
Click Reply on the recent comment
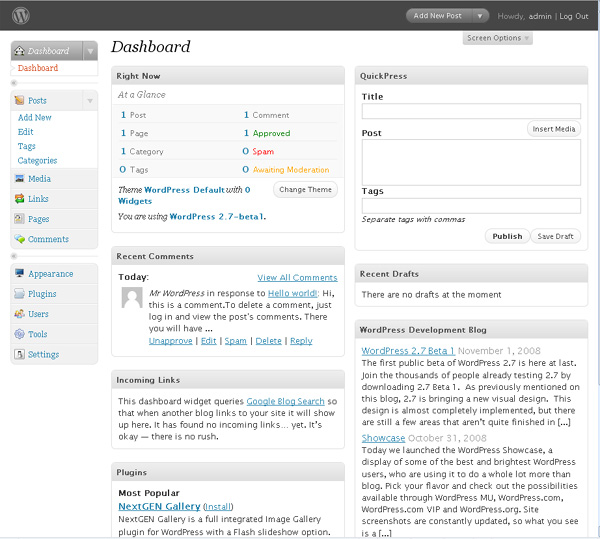click(x=301, y=341)
